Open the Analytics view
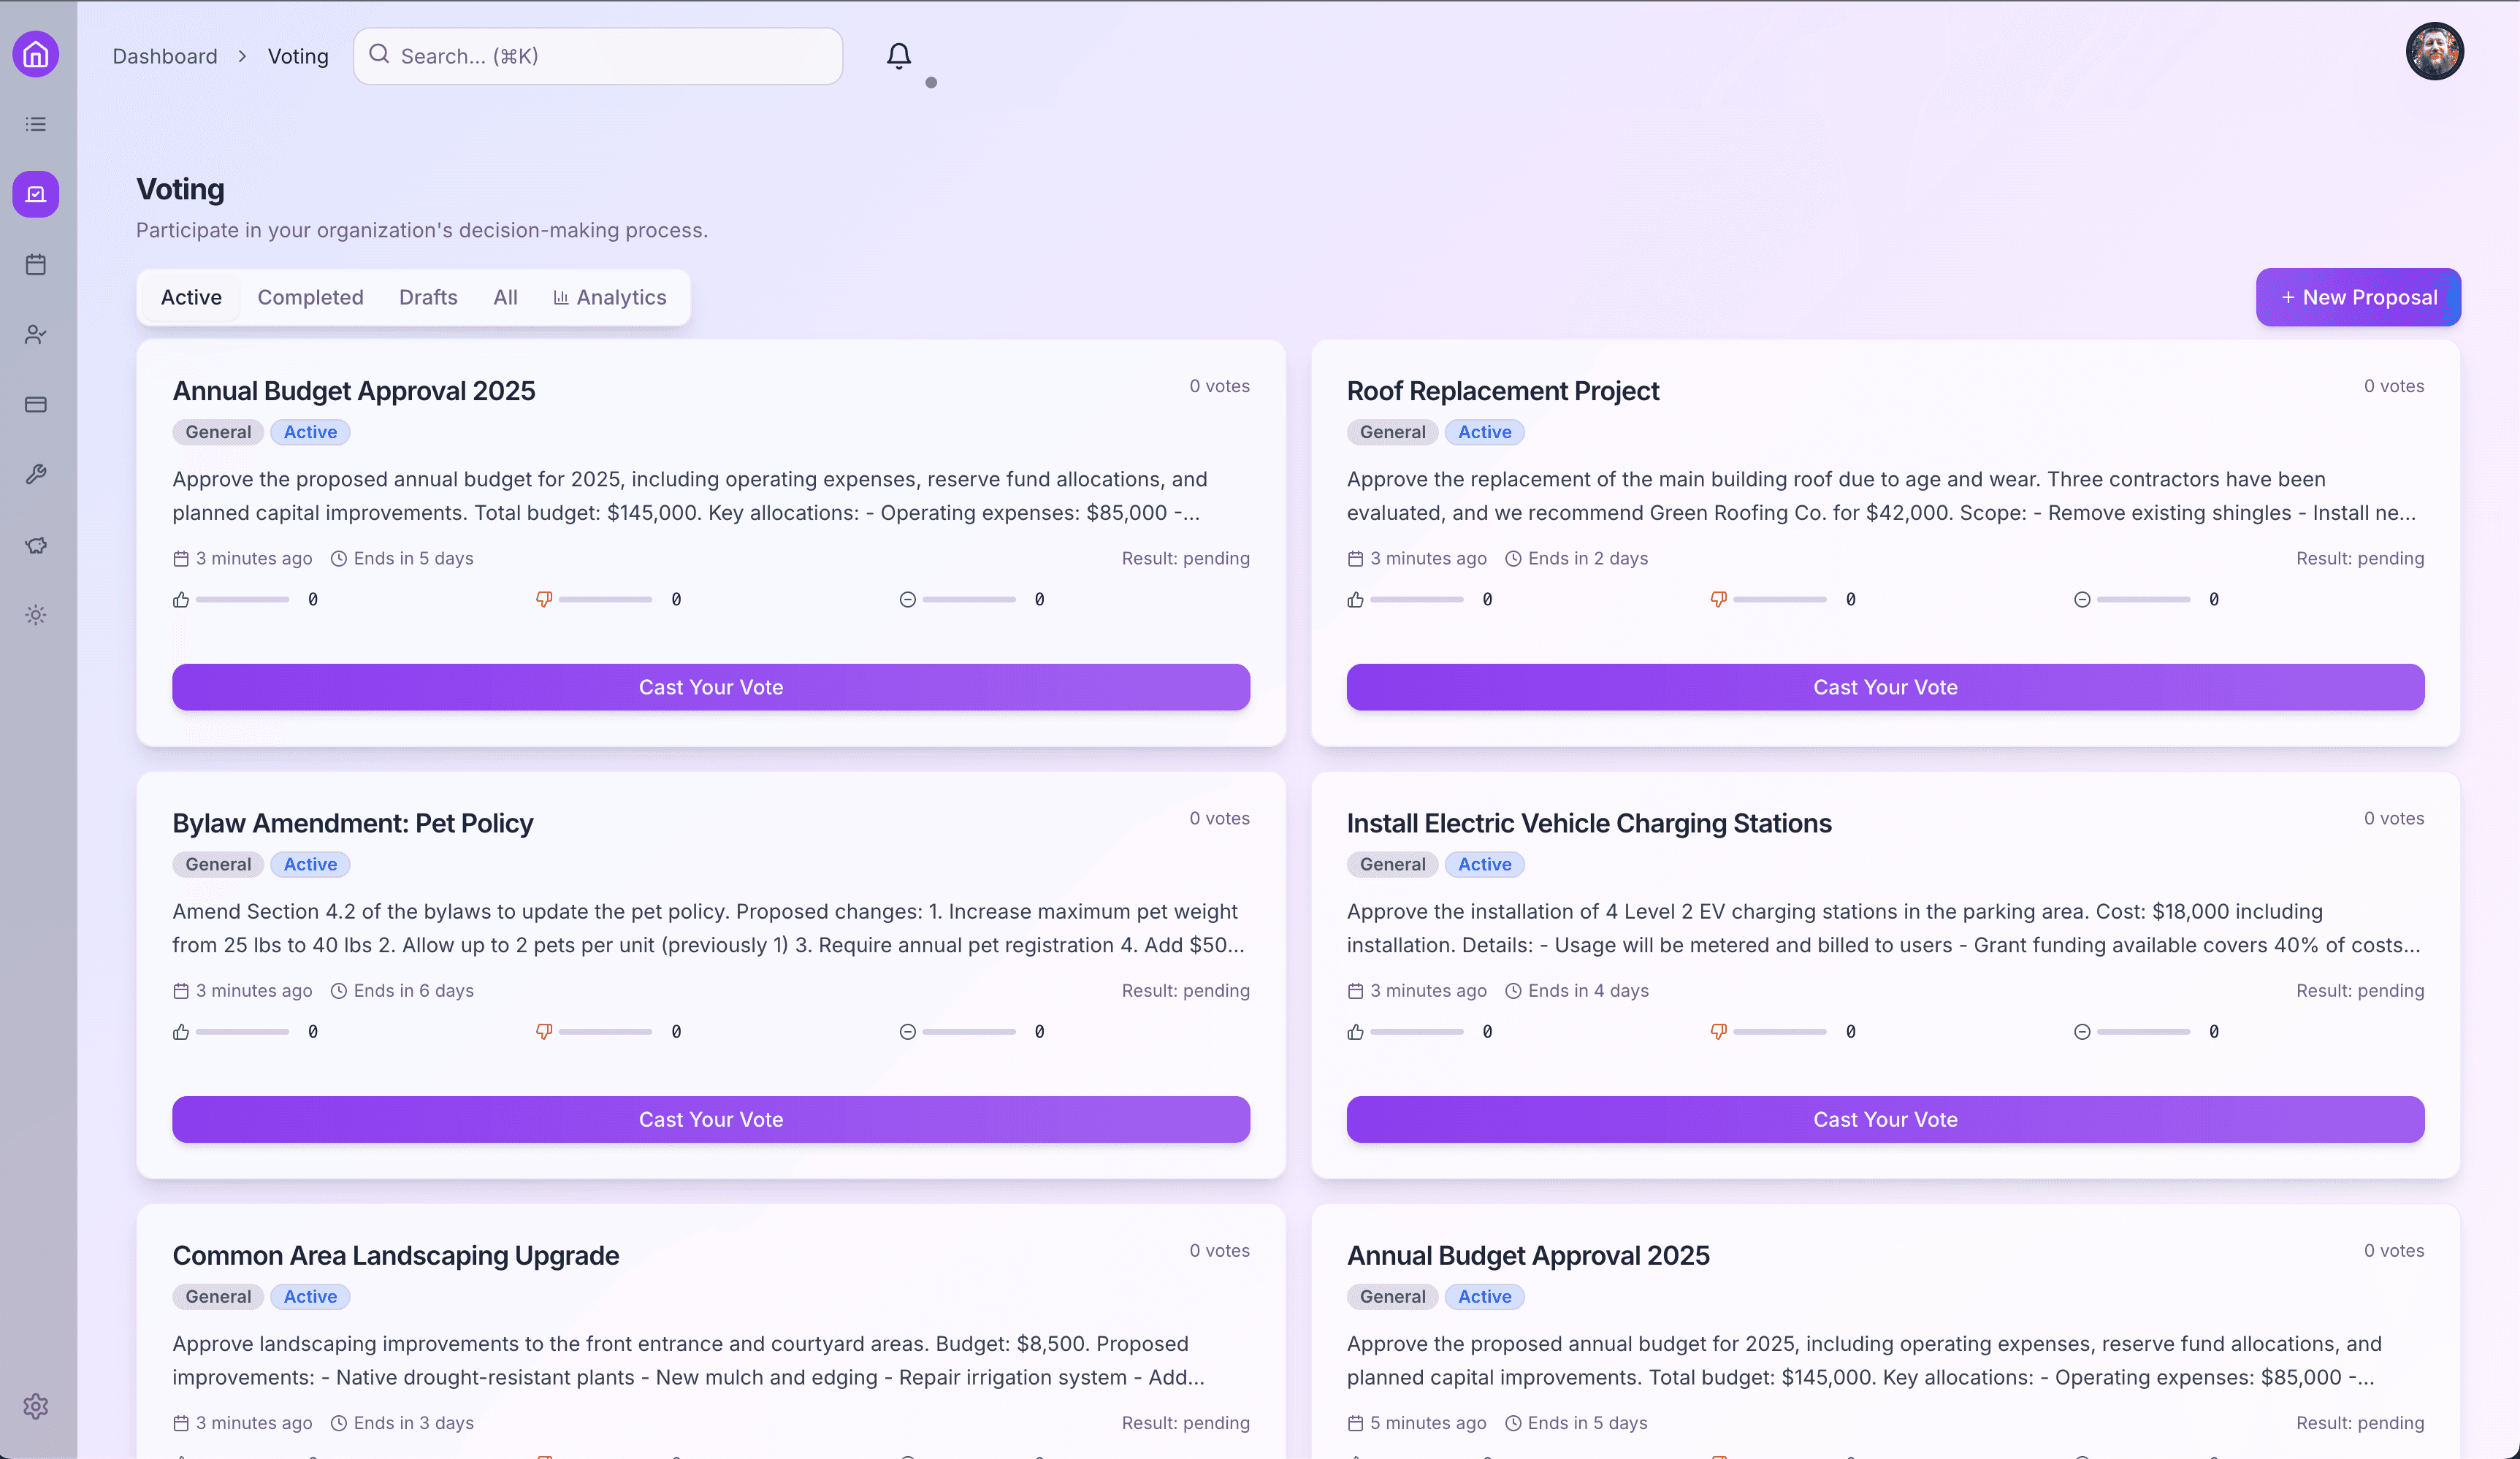This screenshot has height=1459, width=2520. coord(610,297)
